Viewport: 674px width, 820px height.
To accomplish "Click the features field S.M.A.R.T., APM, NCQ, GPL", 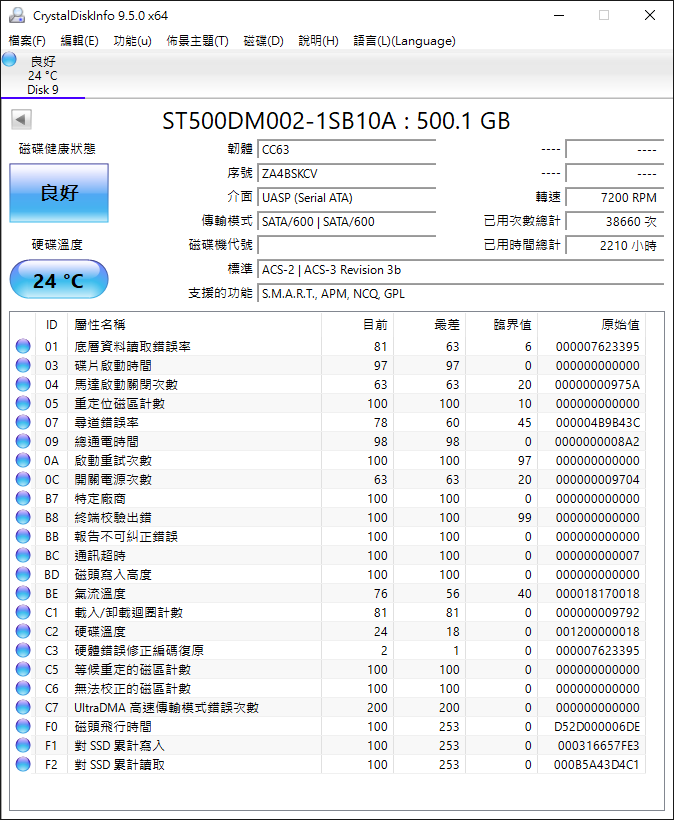I will (x=461, y=294).
